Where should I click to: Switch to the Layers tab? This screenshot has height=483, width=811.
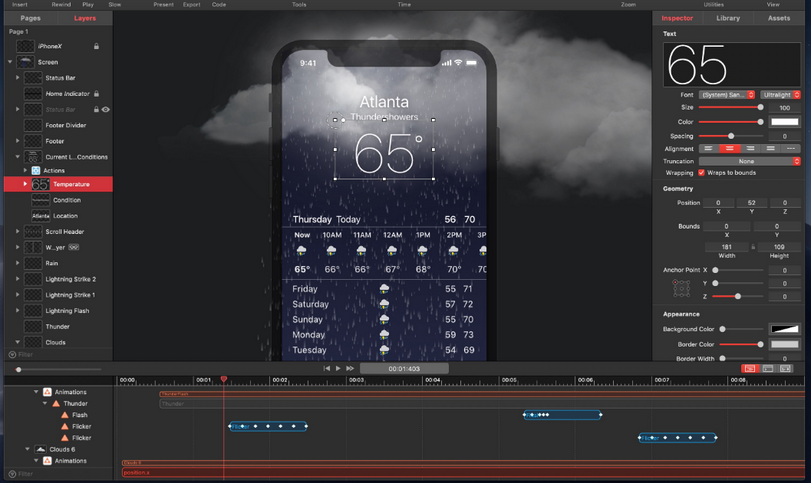(85, 18)
